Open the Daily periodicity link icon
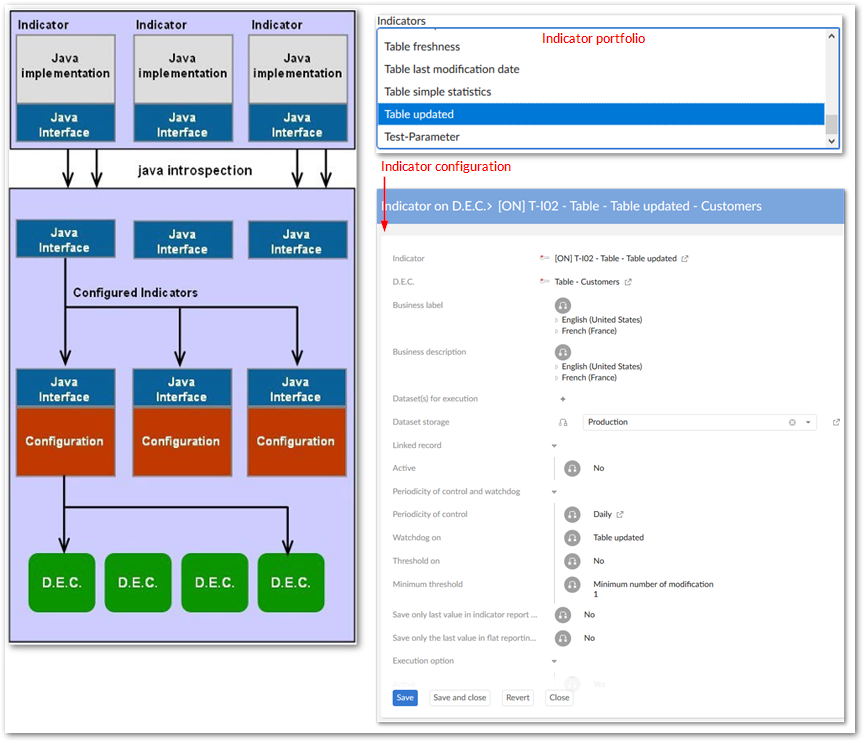 (x=620, y=515)
